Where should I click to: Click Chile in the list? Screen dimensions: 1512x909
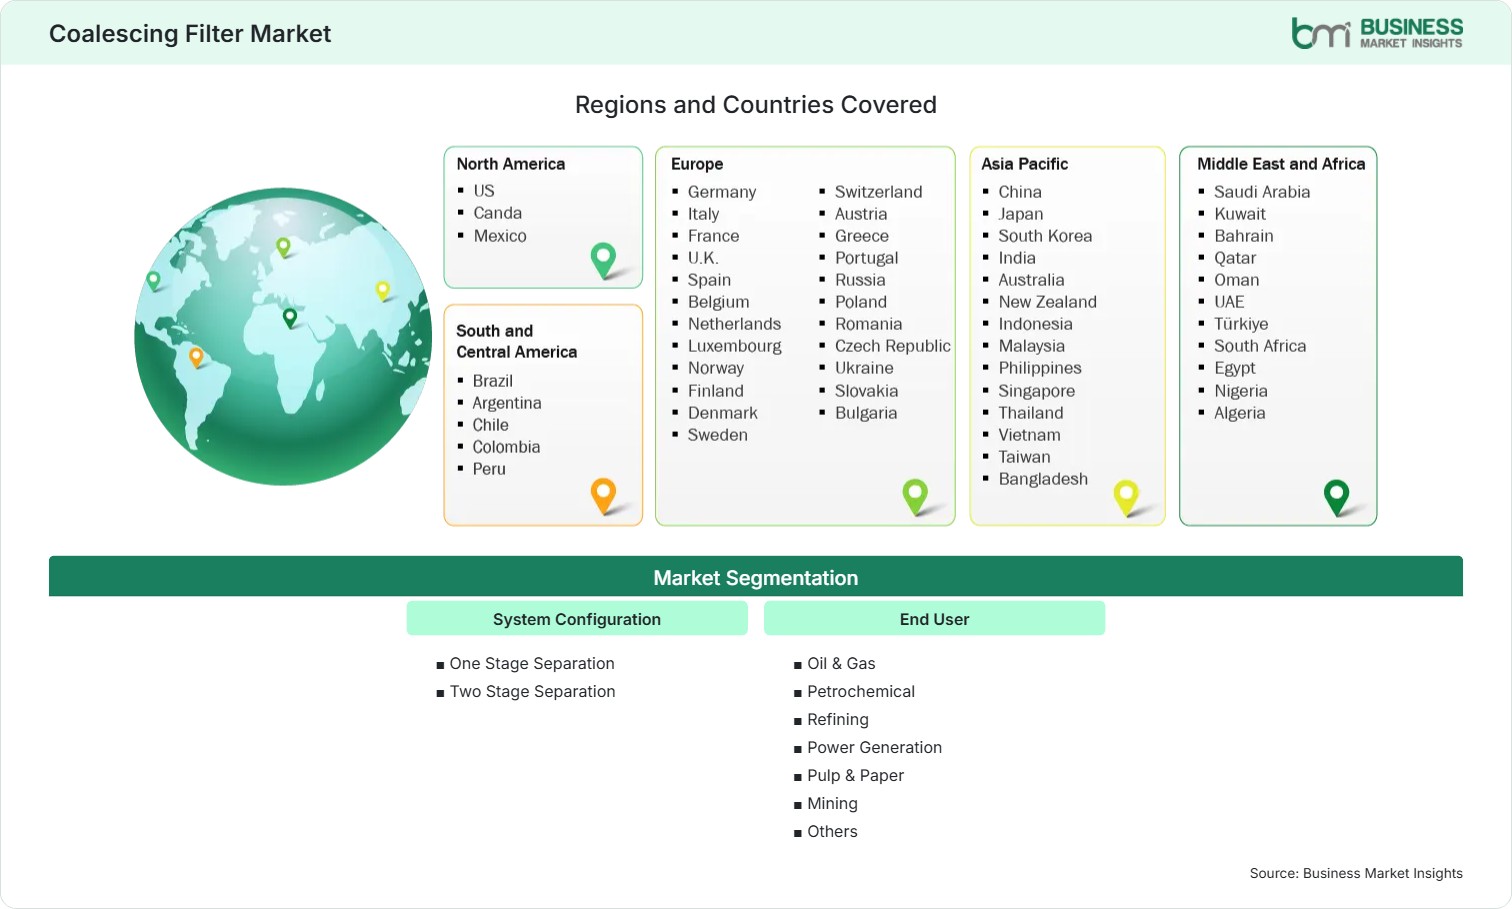(x=490, y=425)
